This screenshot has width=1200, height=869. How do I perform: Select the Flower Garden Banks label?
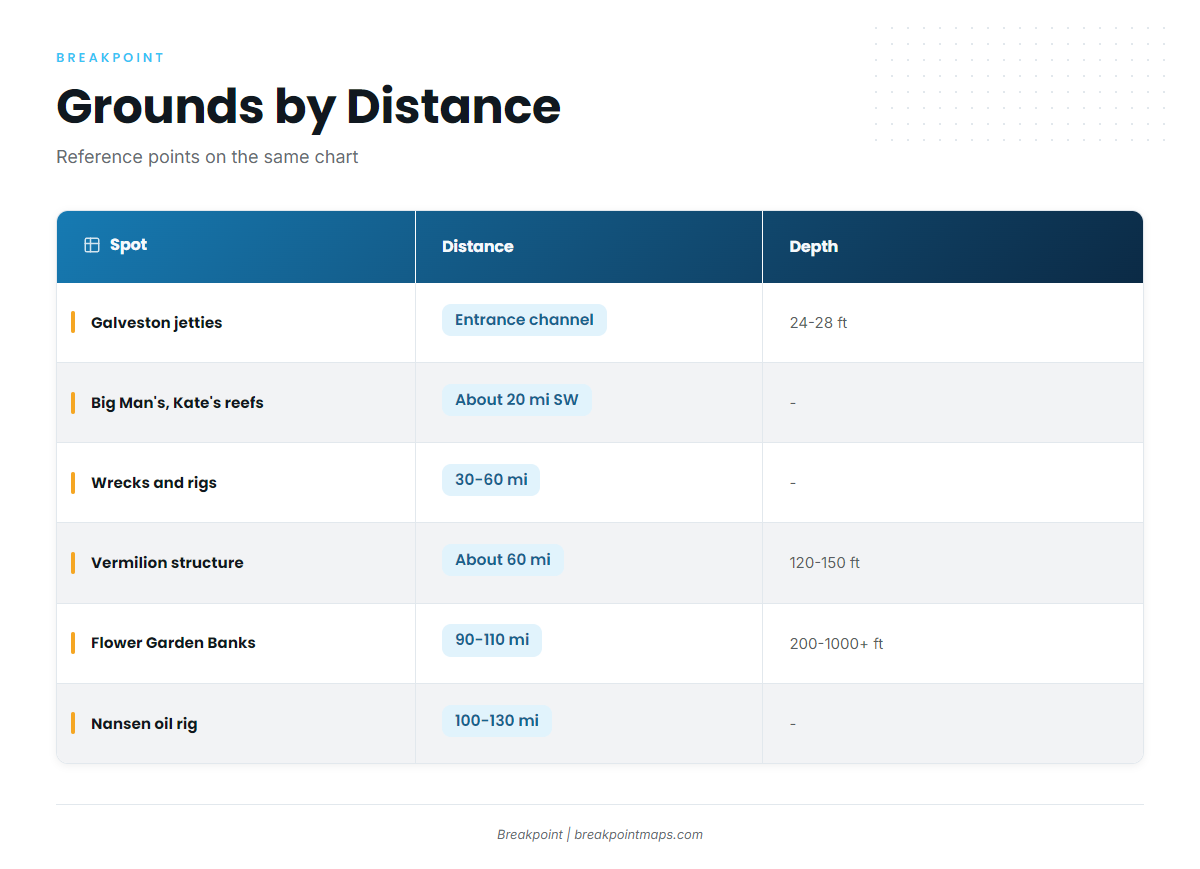[173, 643]
